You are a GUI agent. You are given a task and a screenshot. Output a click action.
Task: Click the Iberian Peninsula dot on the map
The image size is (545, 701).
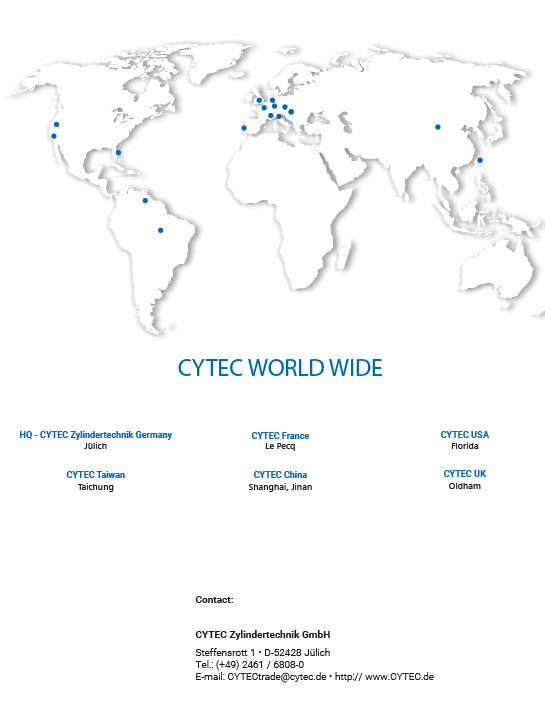pos(244,128)
